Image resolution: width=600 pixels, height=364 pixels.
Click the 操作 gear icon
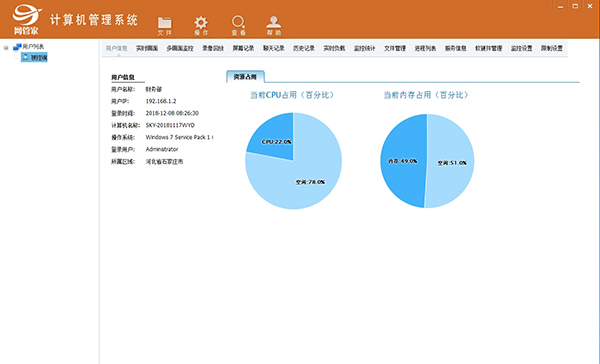(201, 26)
